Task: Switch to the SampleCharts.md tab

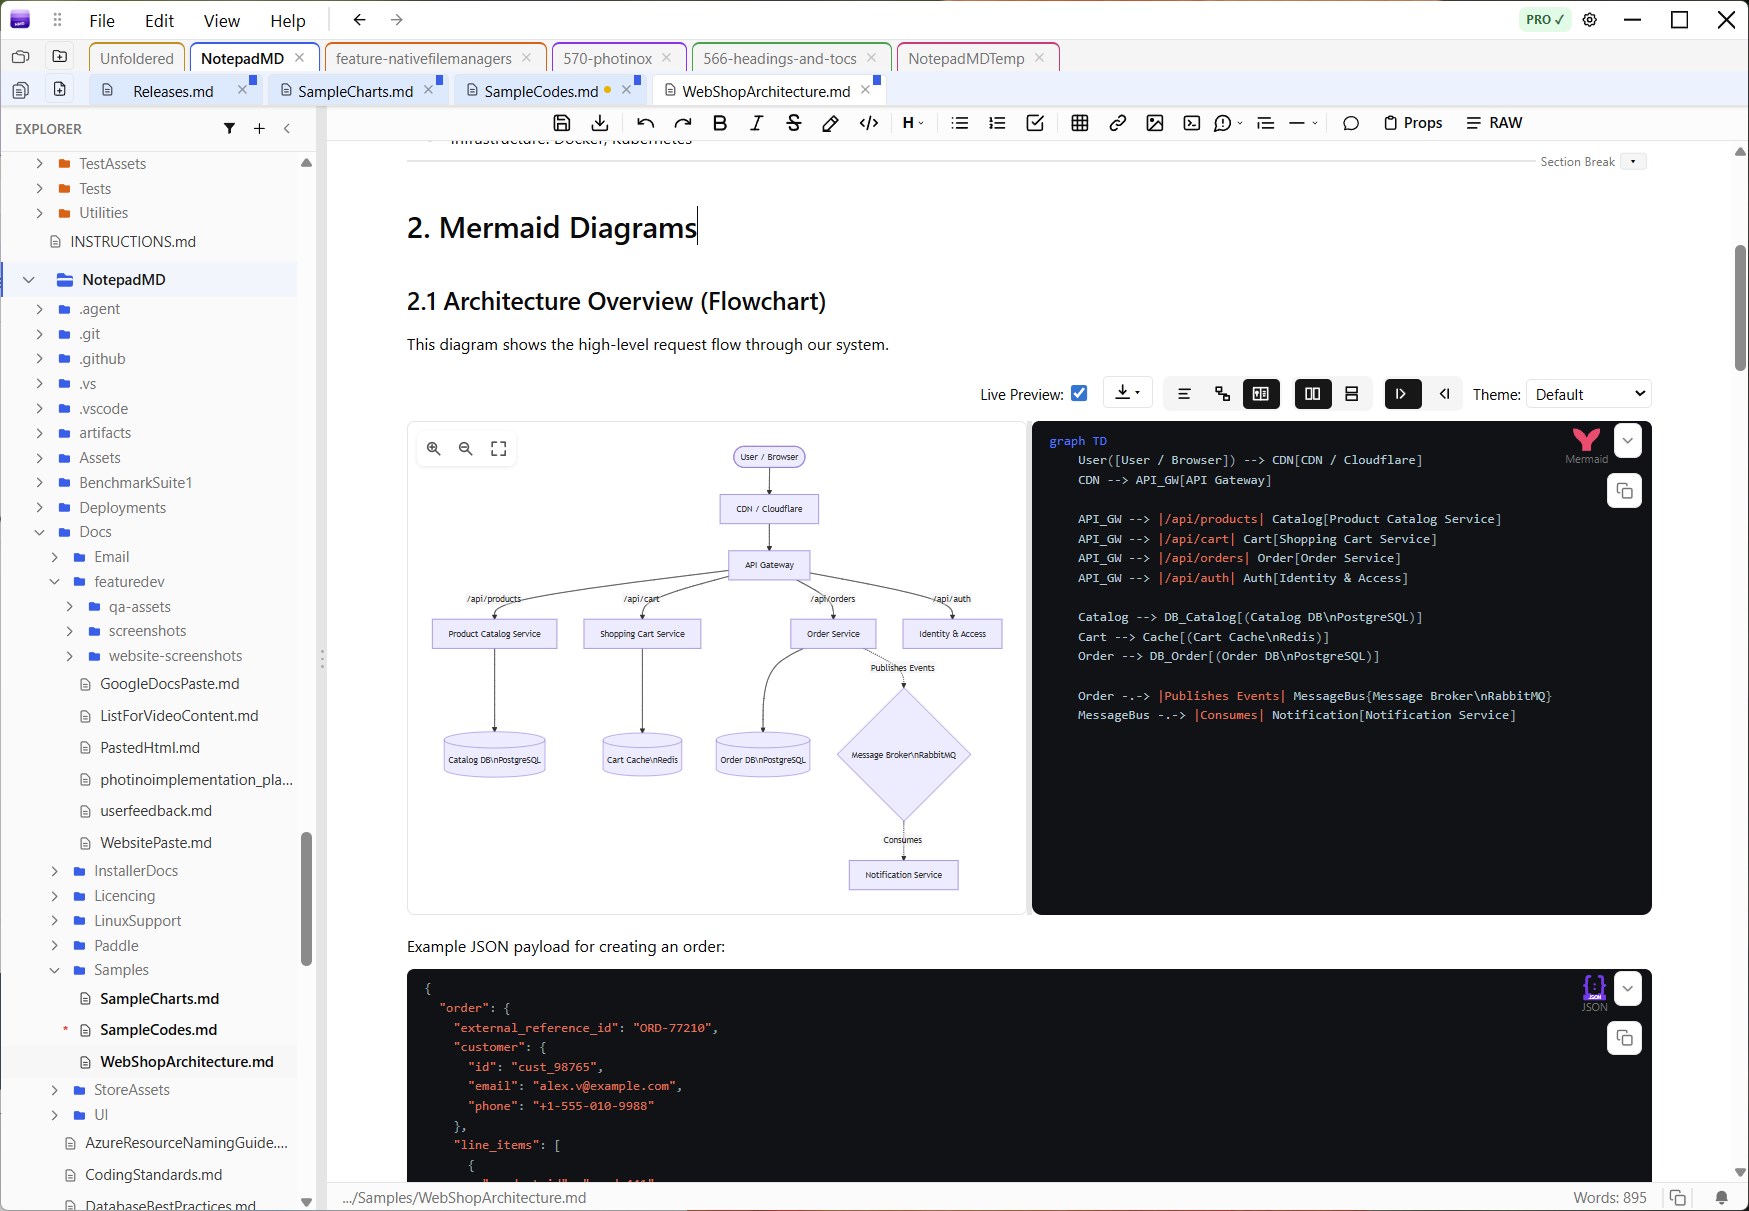Action: coord(355,91)
